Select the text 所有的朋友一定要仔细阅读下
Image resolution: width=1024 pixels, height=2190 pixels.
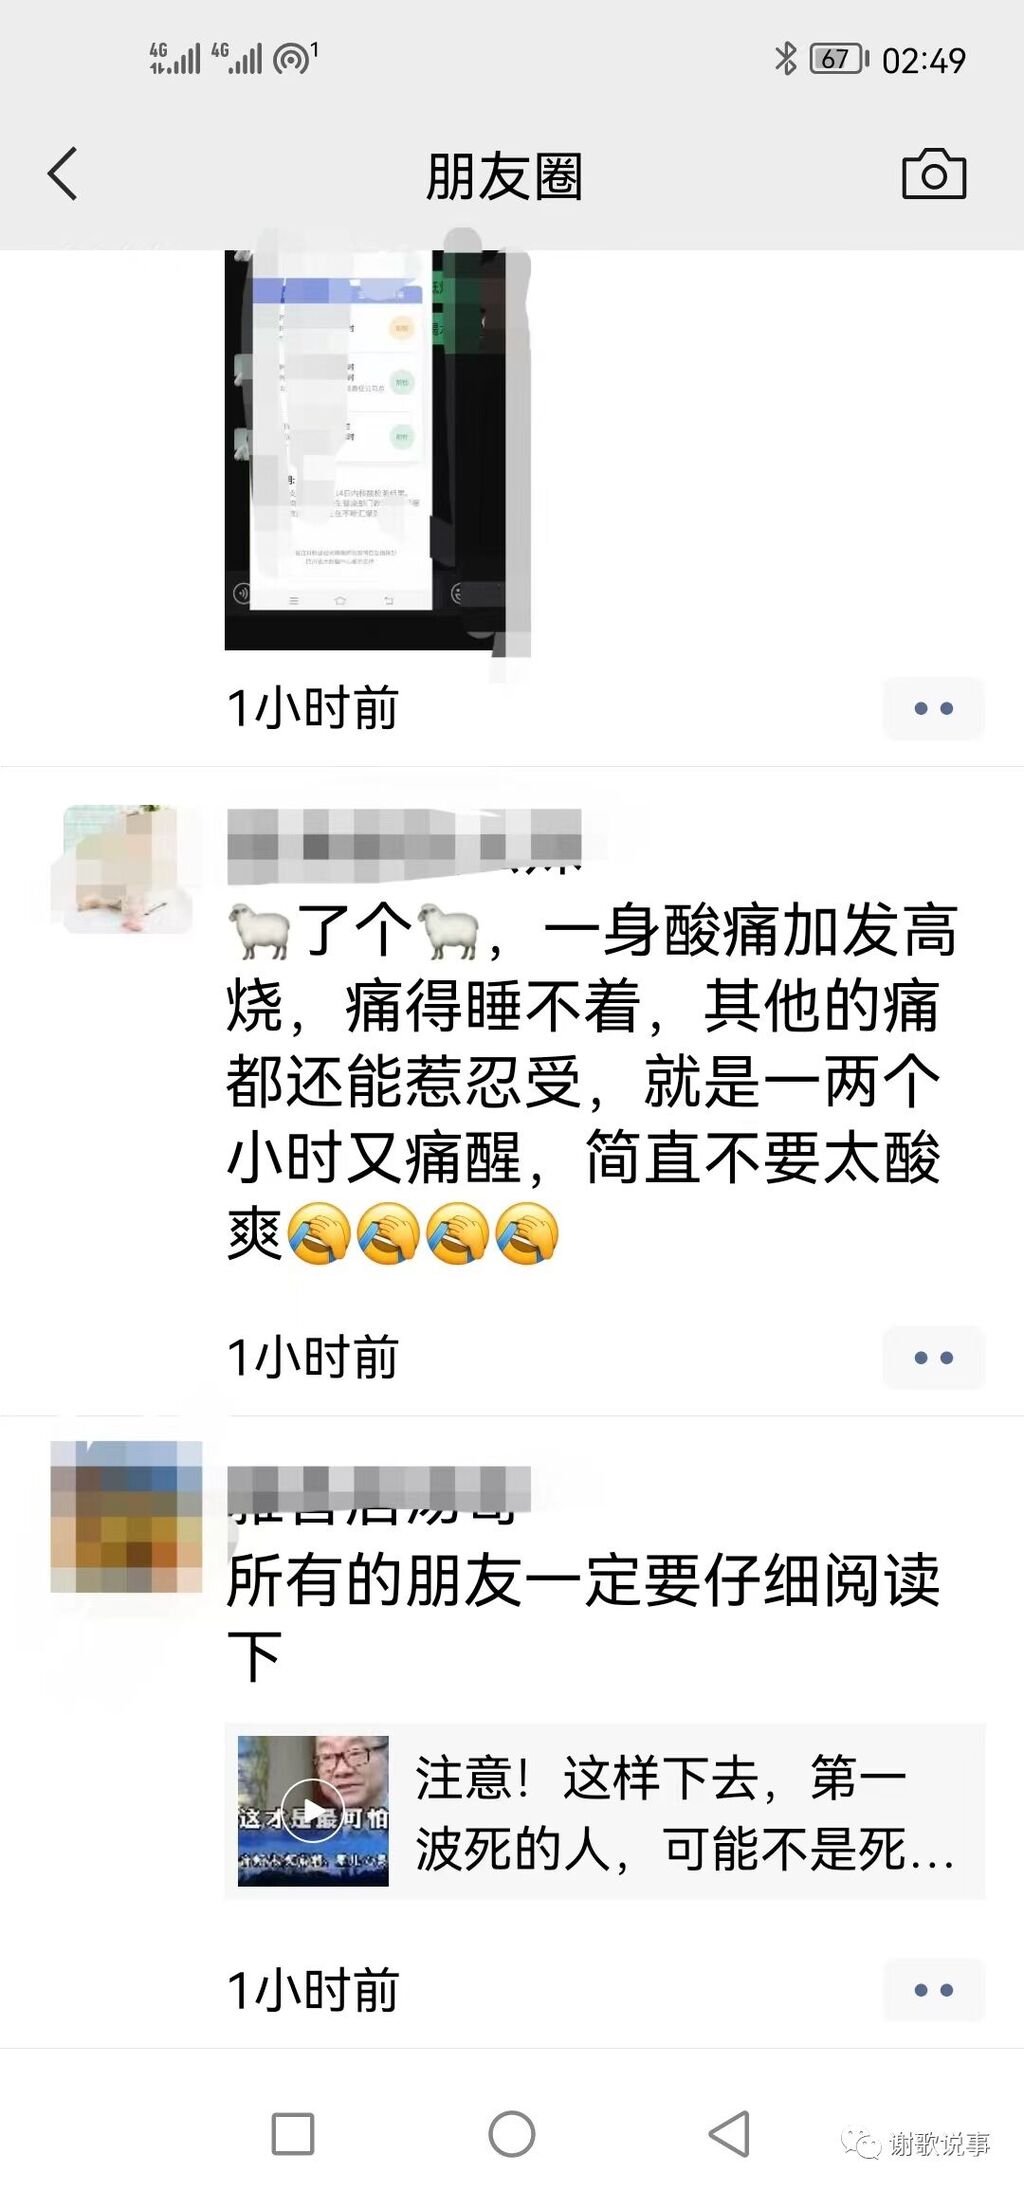tap(584, 1618)
